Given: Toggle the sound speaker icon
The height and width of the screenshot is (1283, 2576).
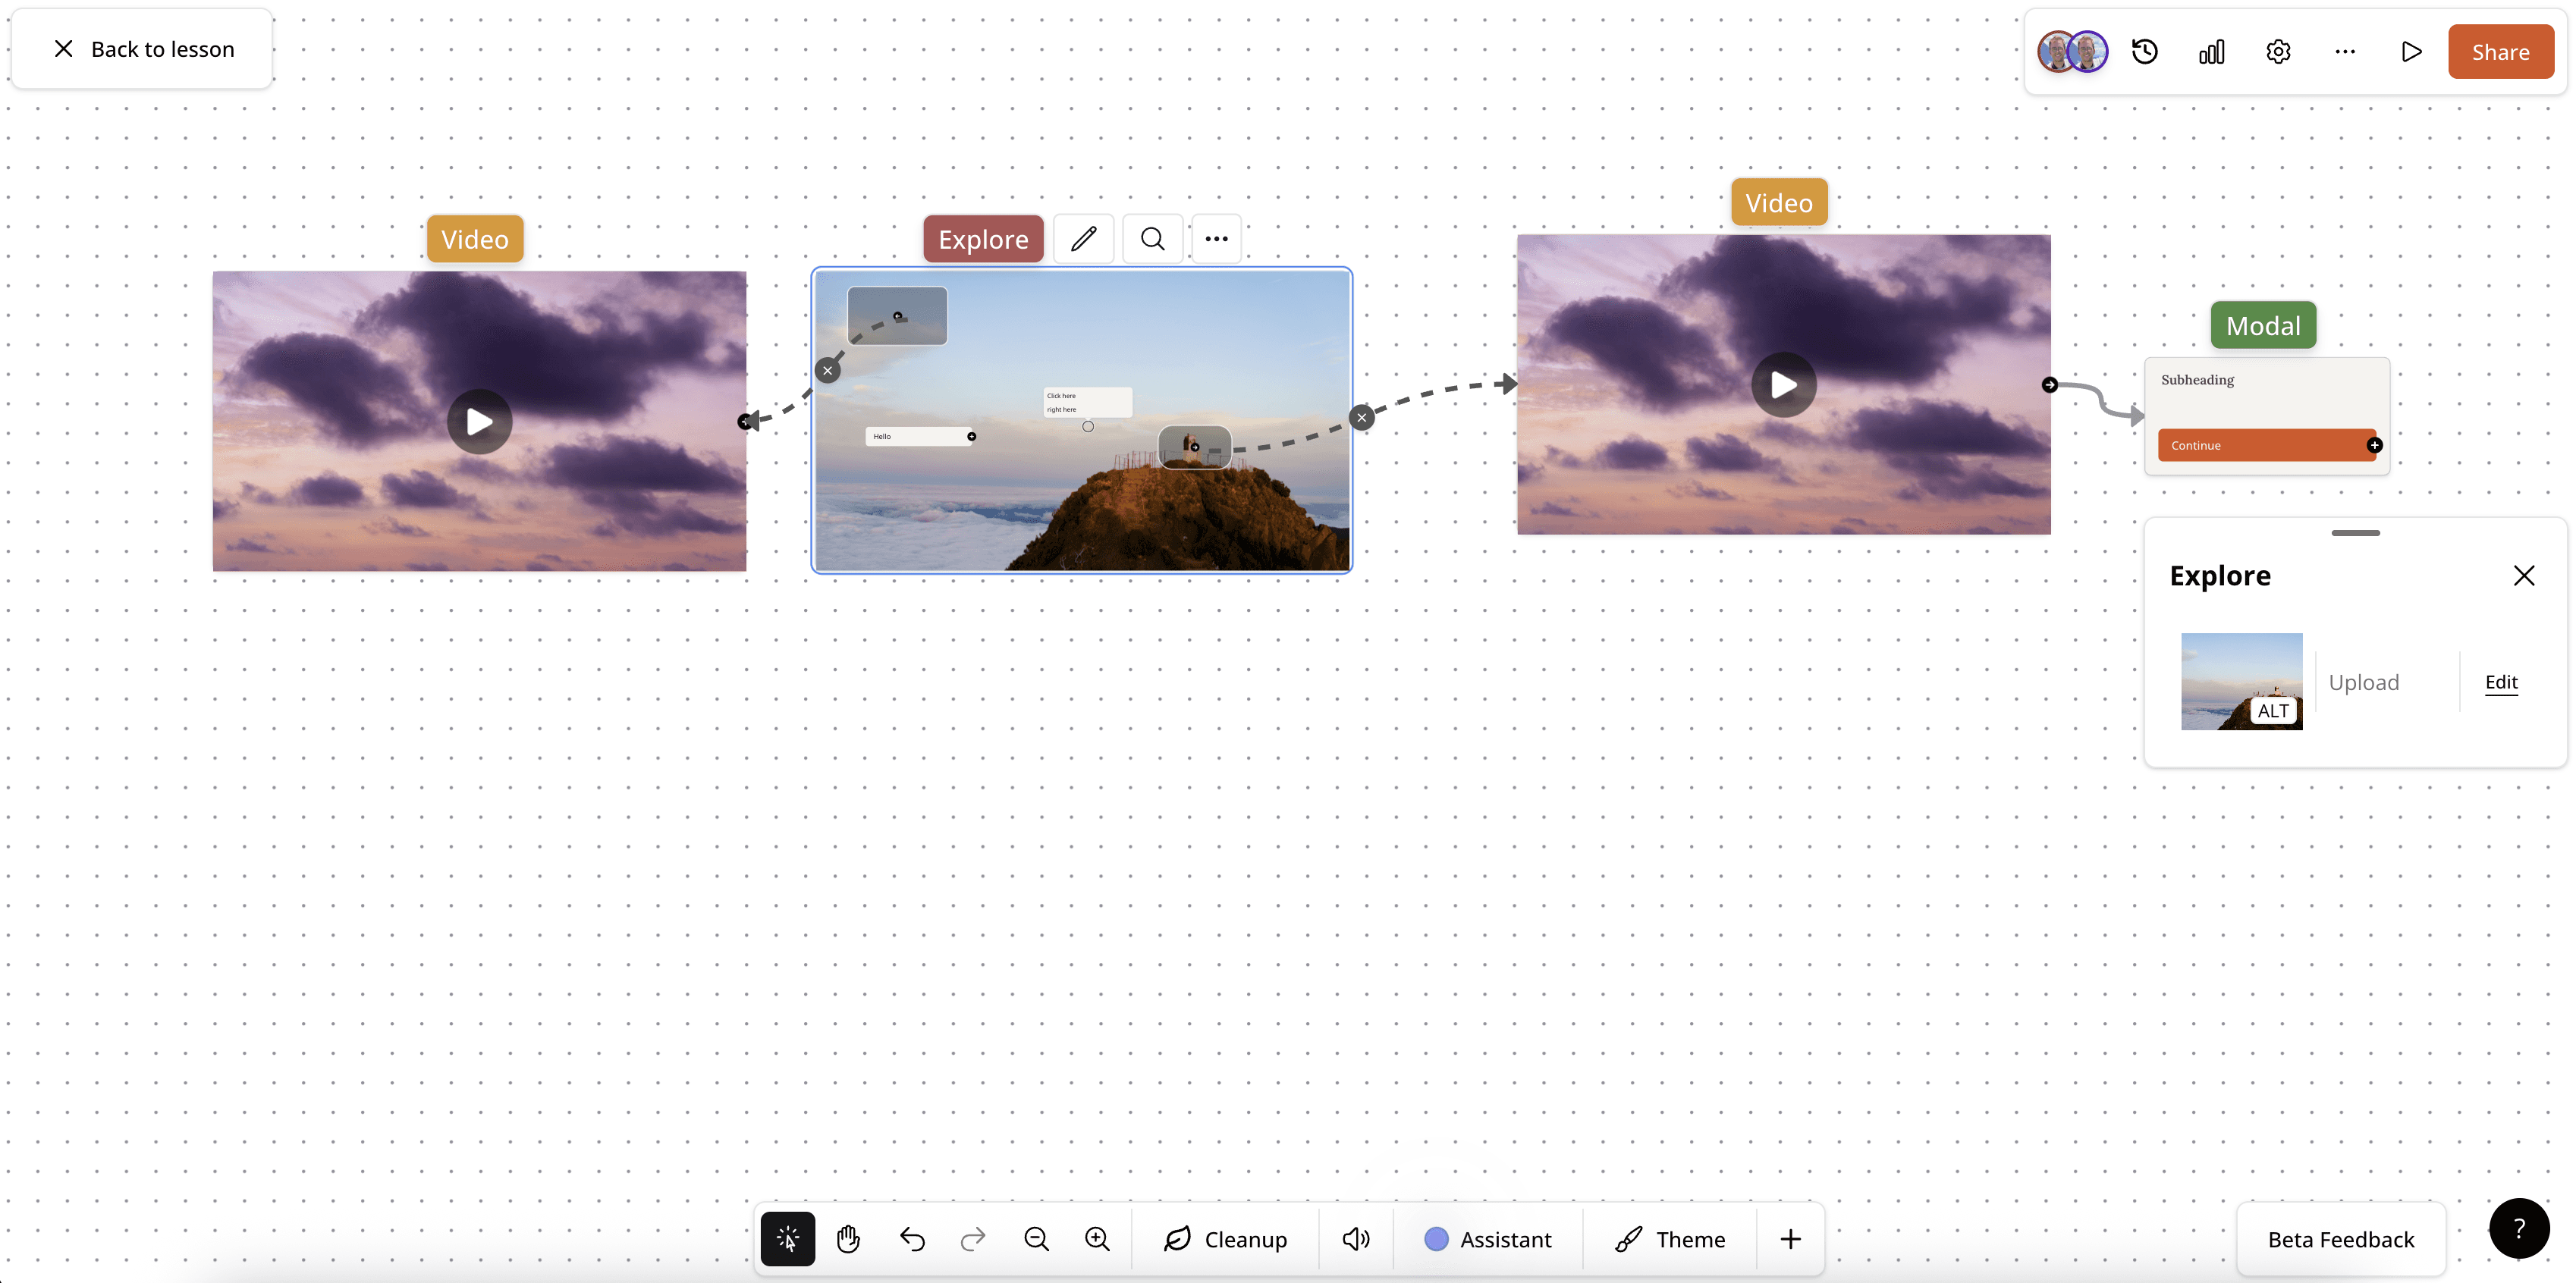Looking at the screenshot, I should (1355, 1239).
